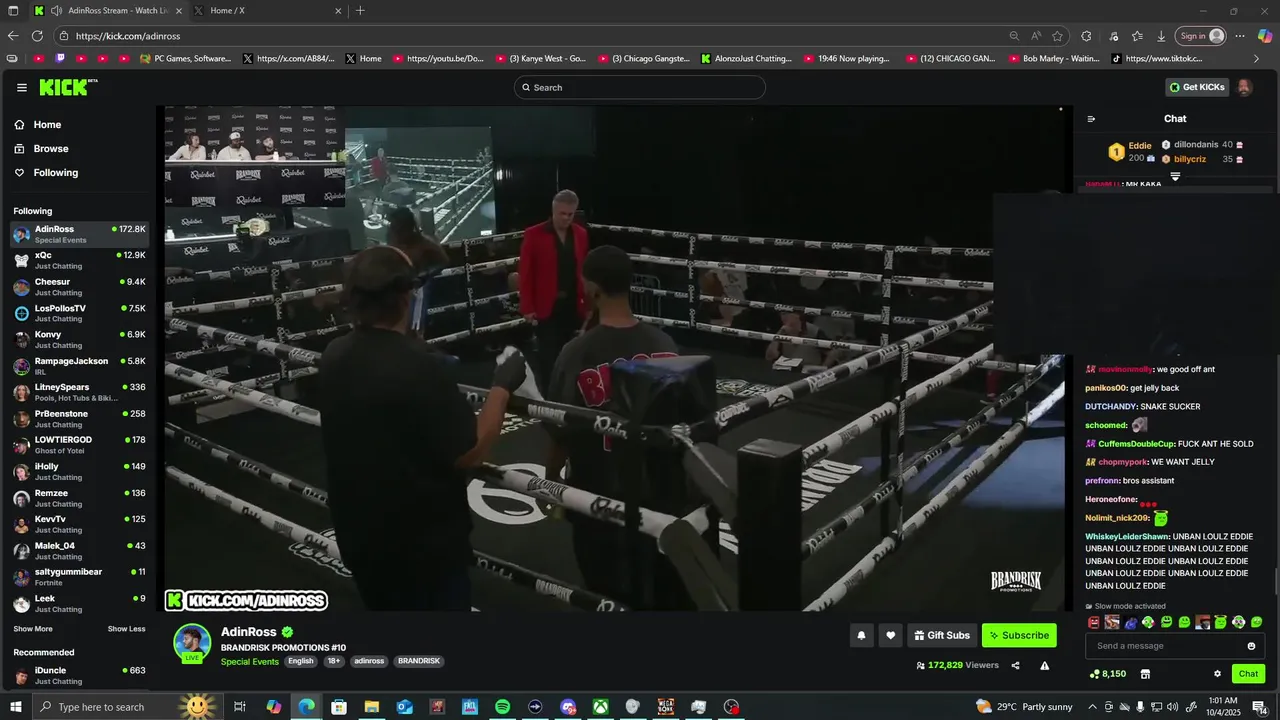Viewport: 1280px width, 720px height.
Task: Add page to favorites star icon
Action: pyautogui.click(x=1057, y=36)
